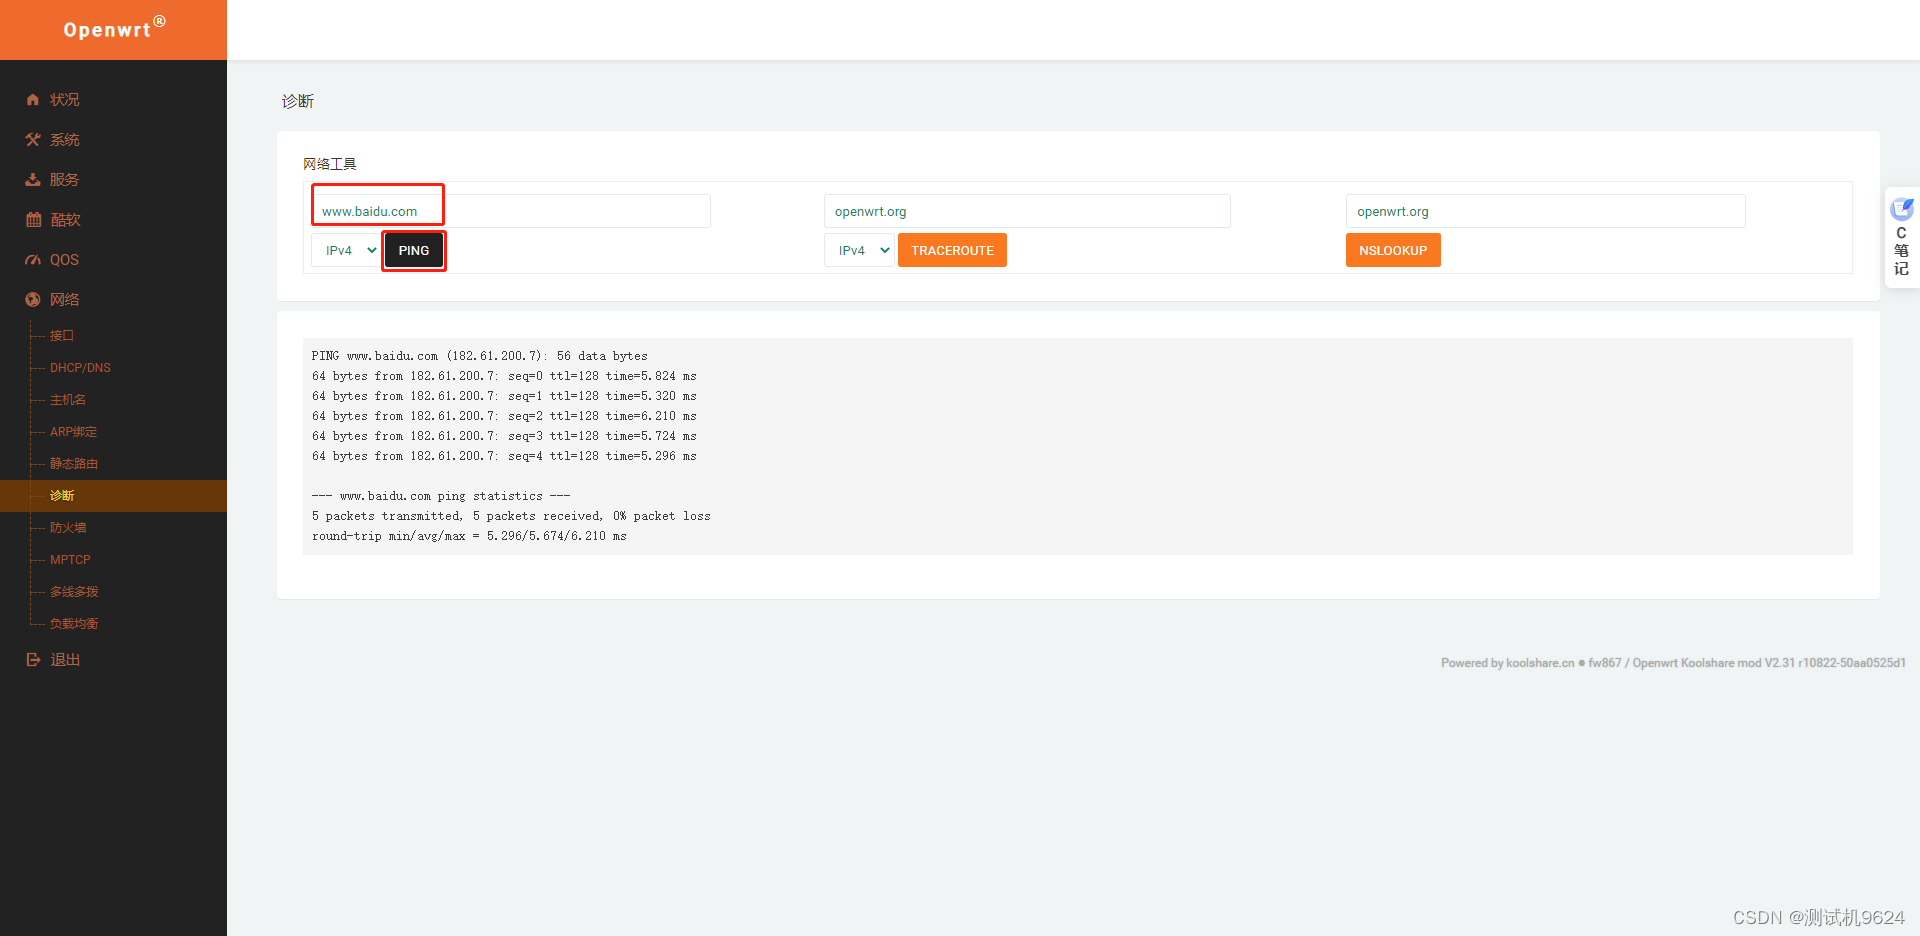Open the koolshare.cn footer link
Screen dimensions: 1920x936
(1540, 663)
